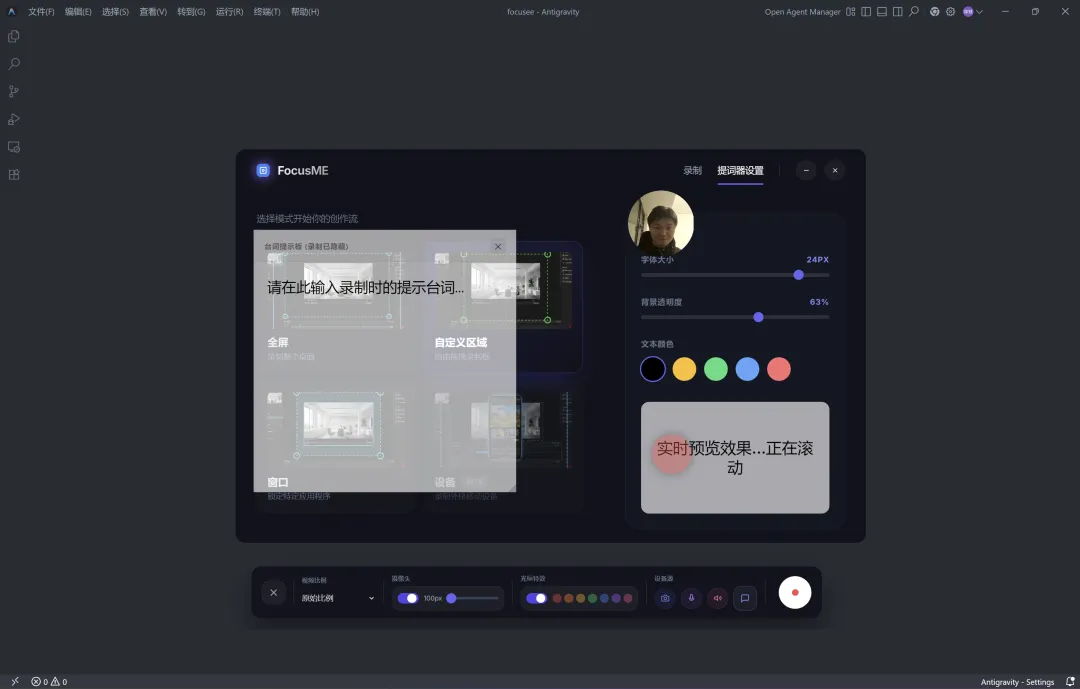1080x689 pixels.
Task: Toggle the 光标特效 cursor effect switch
Action: pos(537,598)
